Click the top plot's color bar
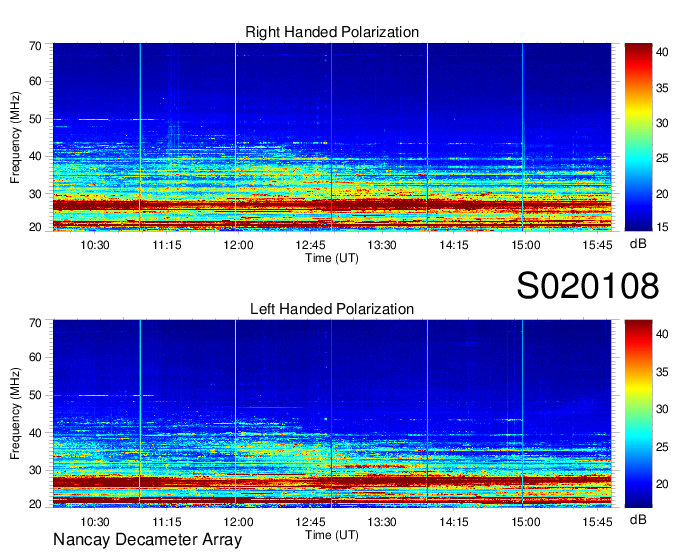This screenshot has height=552, width=680. point(638,137)
